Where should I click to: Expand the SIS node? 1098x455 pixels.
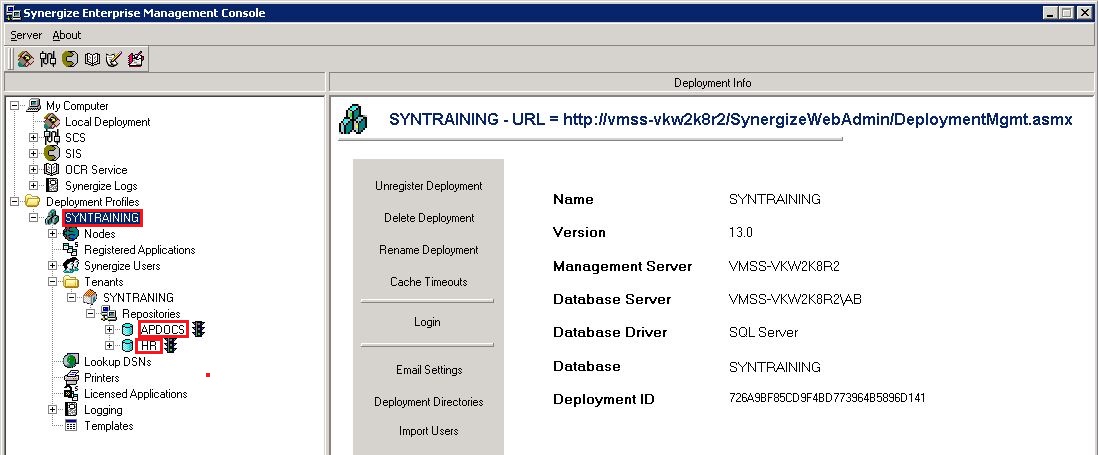34,153
